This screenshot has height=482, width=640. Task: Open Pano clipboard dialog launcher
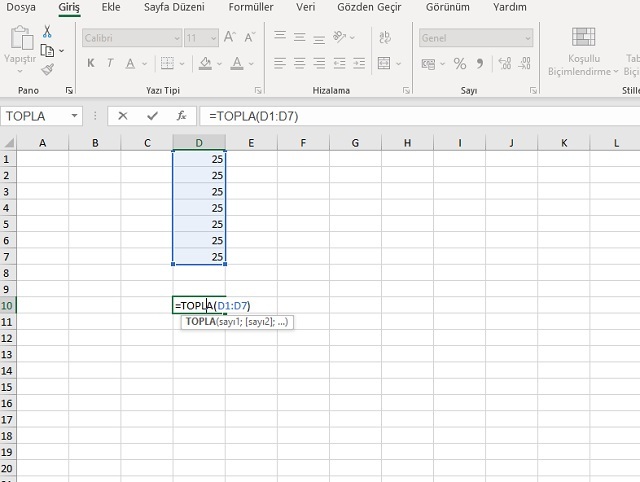(x=69, y=91)
